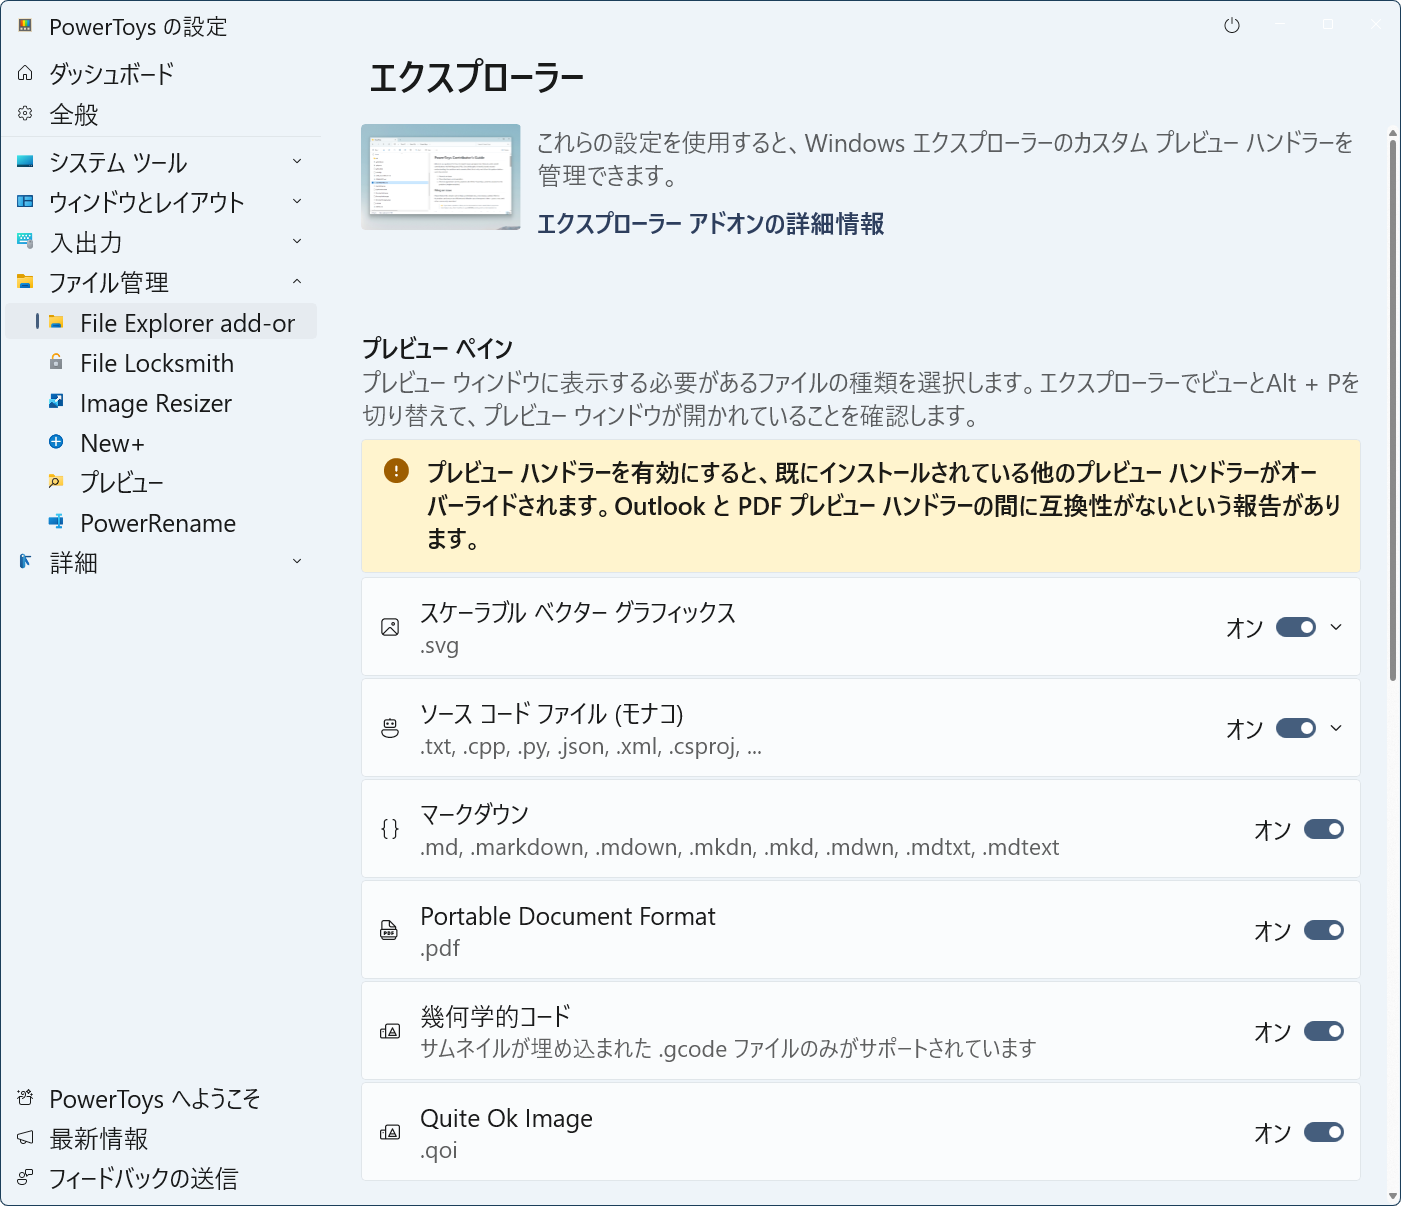Click the PowerToys へようこそ welcome icon
The image size is (1401, 1206).
(x=25, y=1098)
